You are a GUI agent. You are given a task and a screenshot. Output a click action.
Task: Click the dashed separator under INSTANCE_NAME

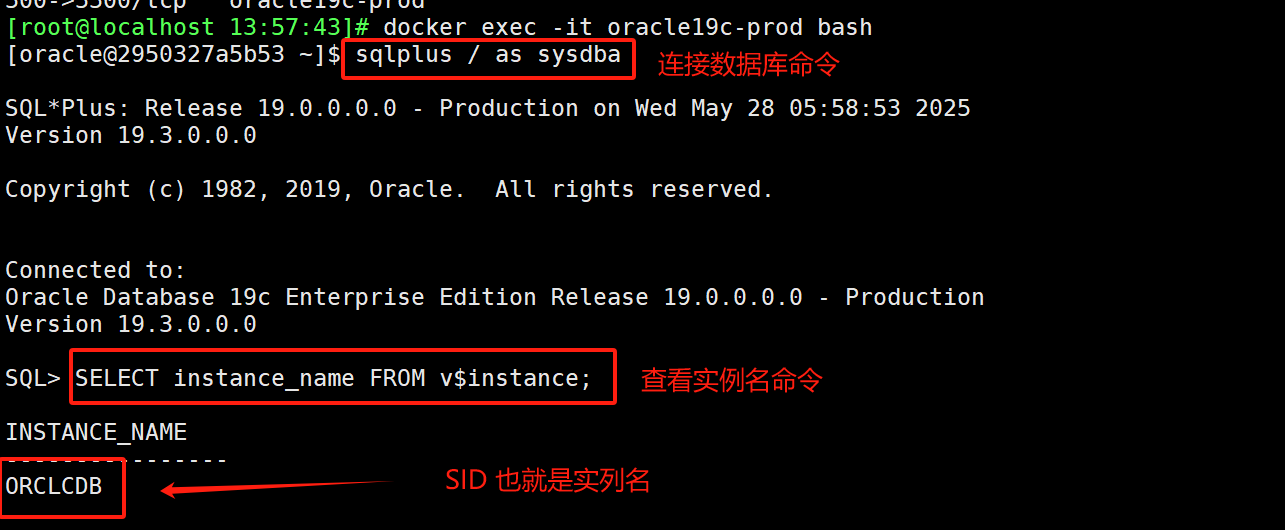(116, 460)
